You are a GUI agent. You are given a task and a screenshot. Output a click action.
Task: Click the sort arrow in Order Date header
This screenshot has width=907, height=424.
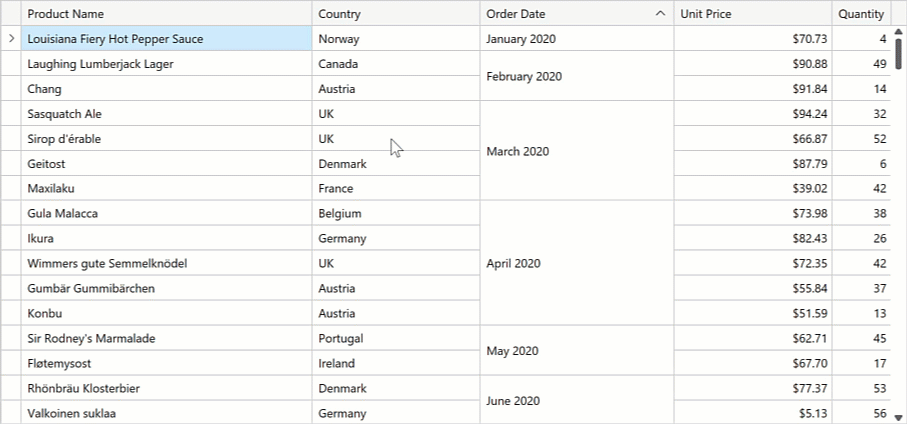point(660,14)
